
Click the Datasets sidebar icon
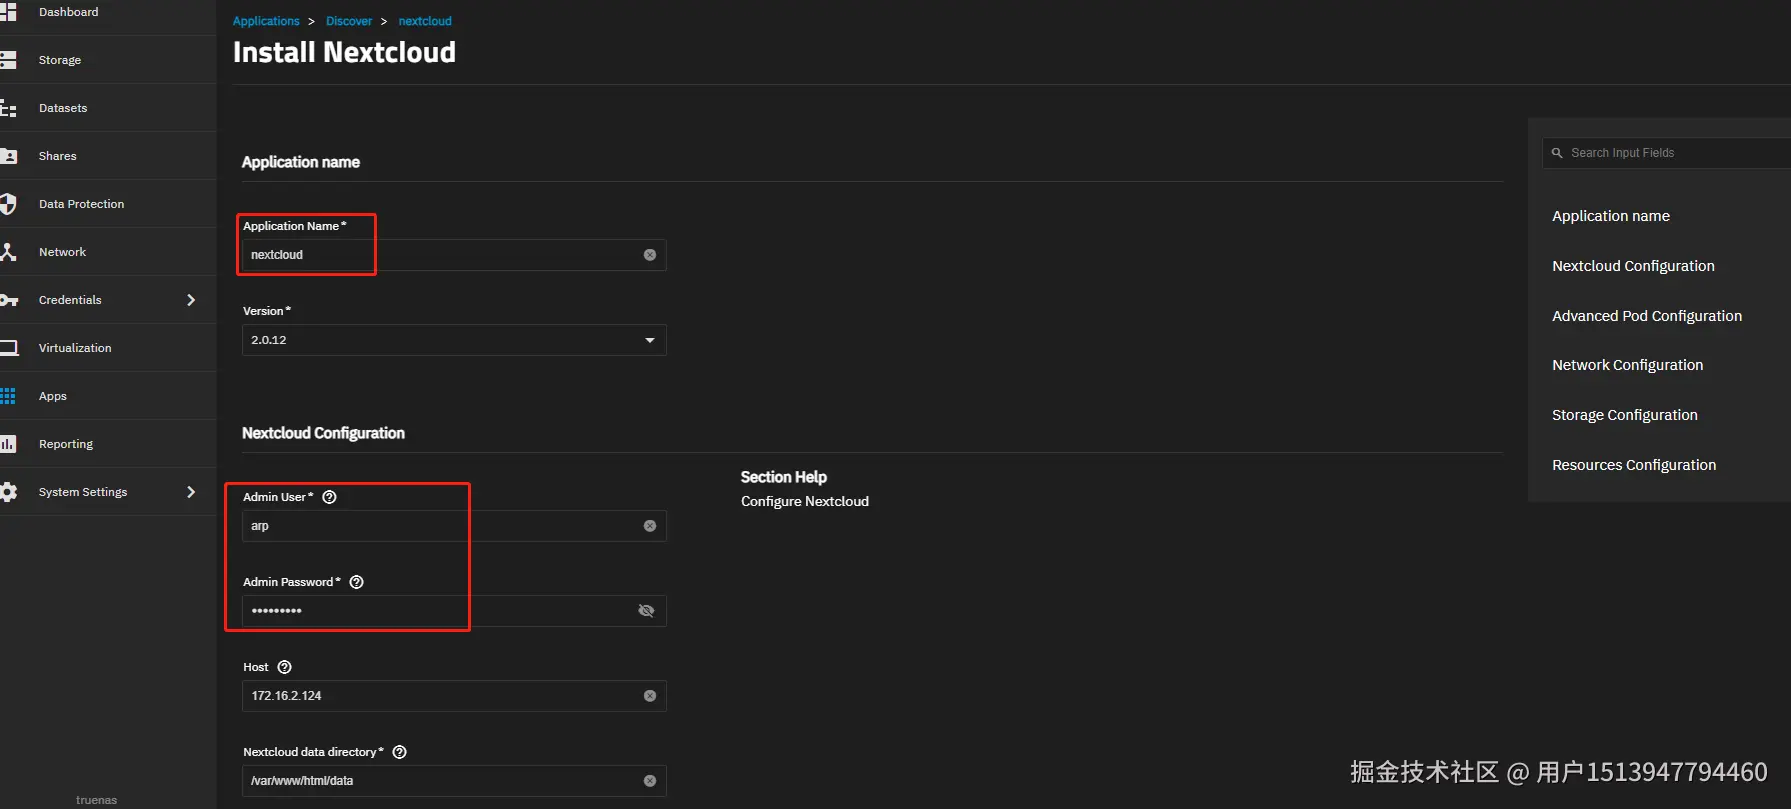coord(8,108)
